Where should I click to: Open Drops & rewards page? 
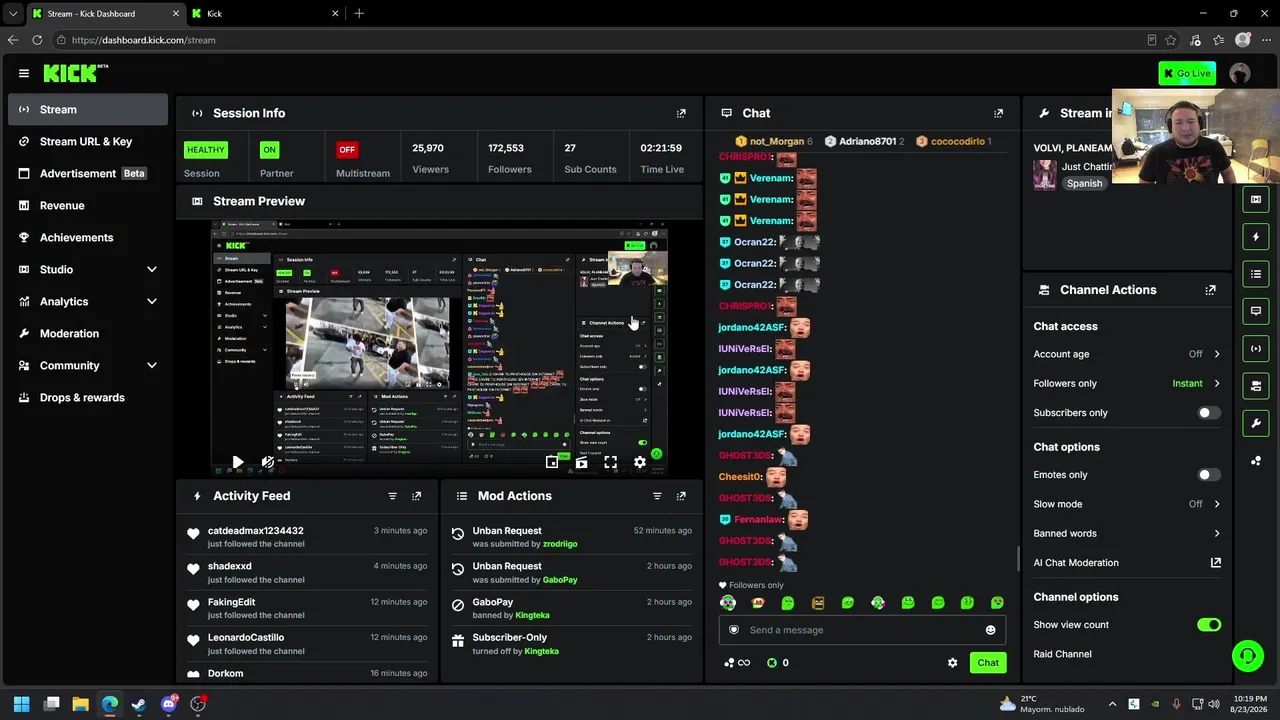(x=88, y=397)
